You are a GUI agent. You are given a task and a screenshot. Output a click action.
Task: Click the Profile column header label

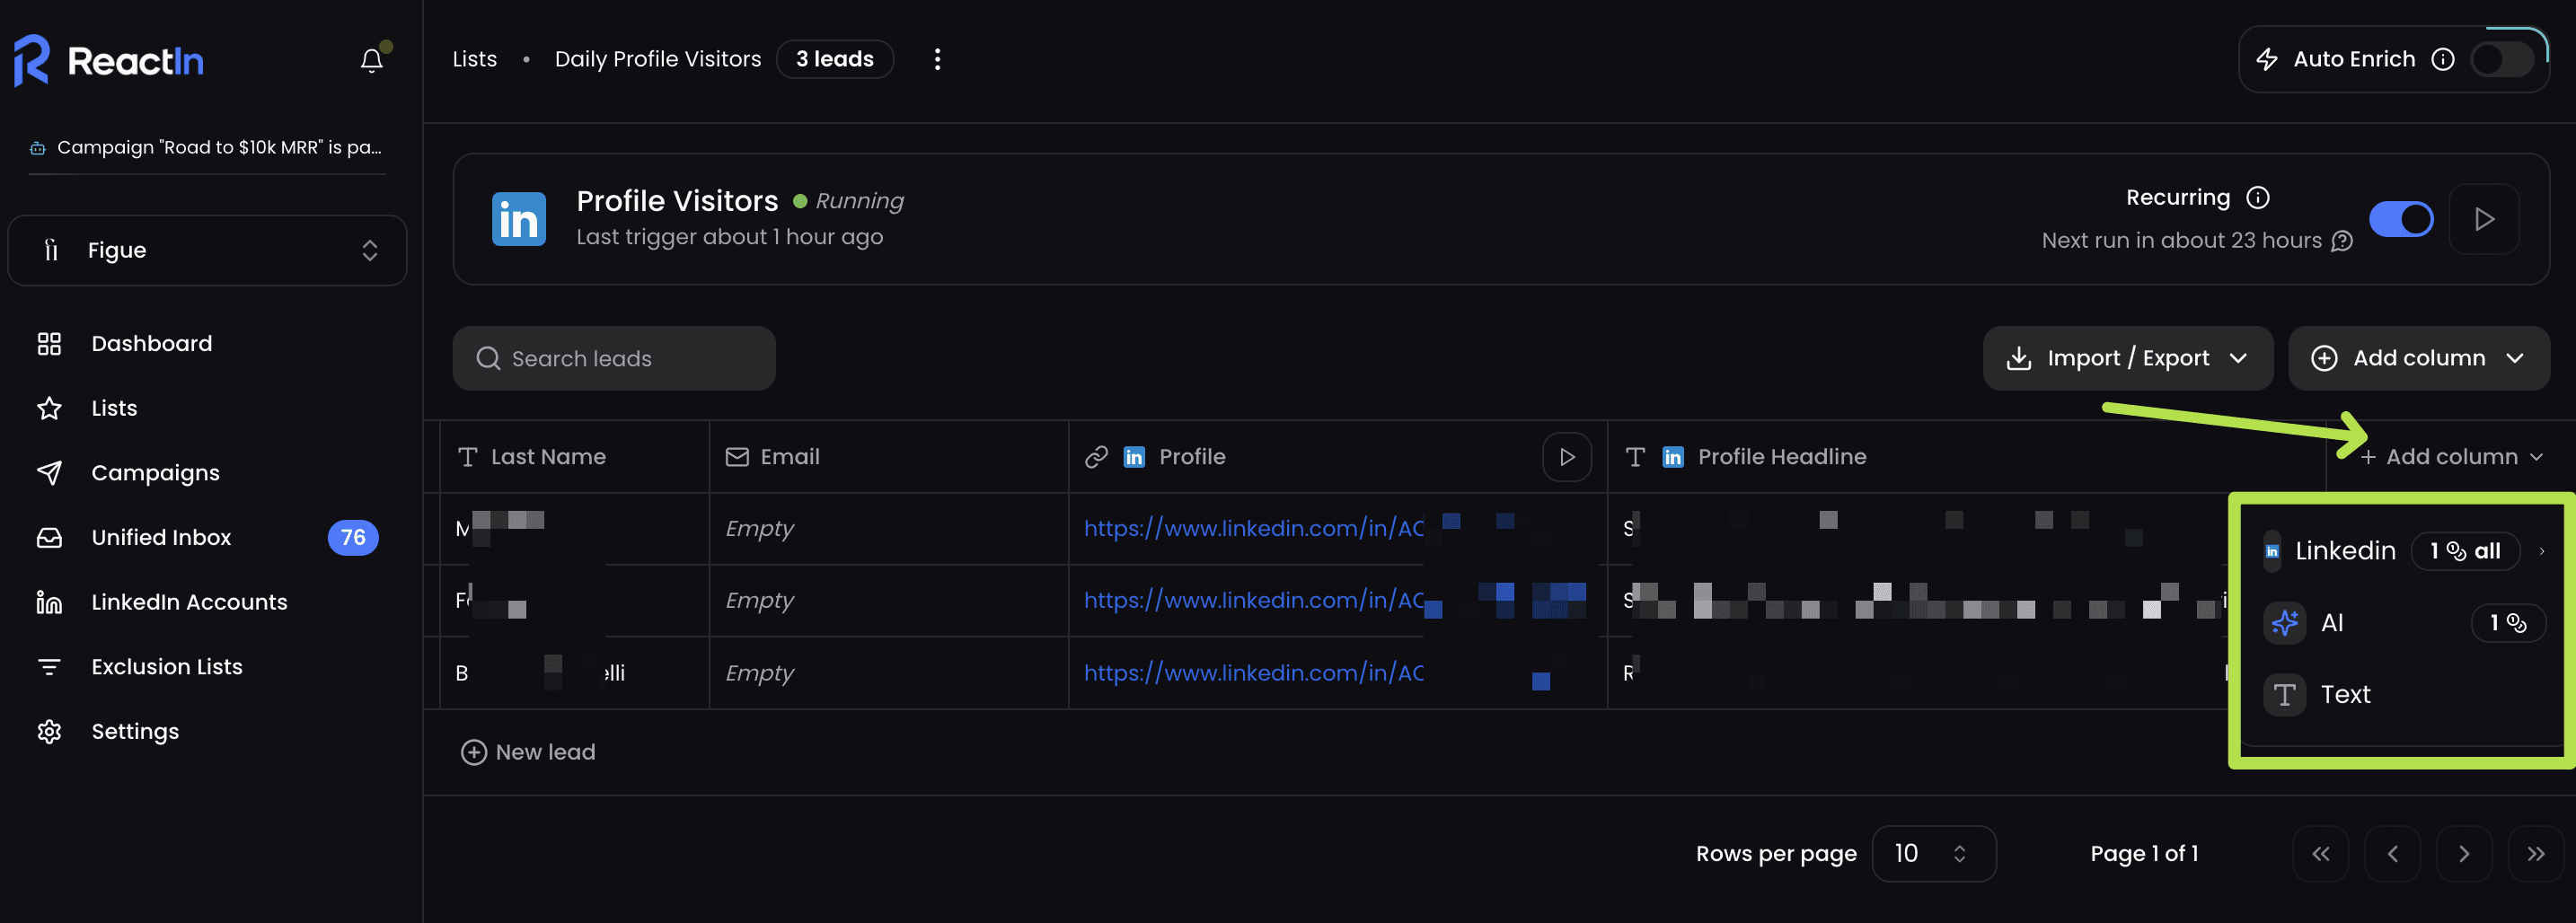point(1191,457)
